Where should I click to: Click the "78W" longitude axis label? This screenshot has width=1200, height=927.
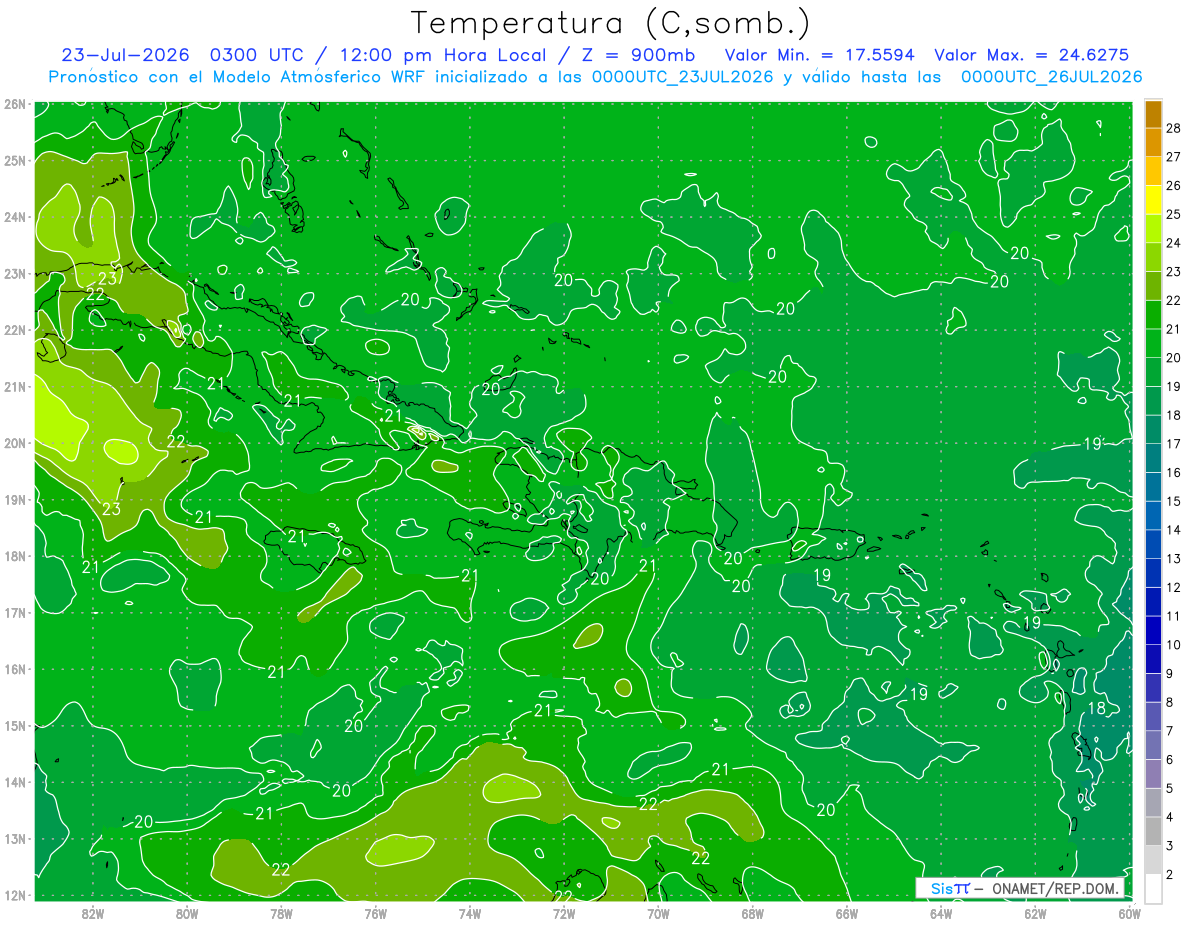click(281, 913)
